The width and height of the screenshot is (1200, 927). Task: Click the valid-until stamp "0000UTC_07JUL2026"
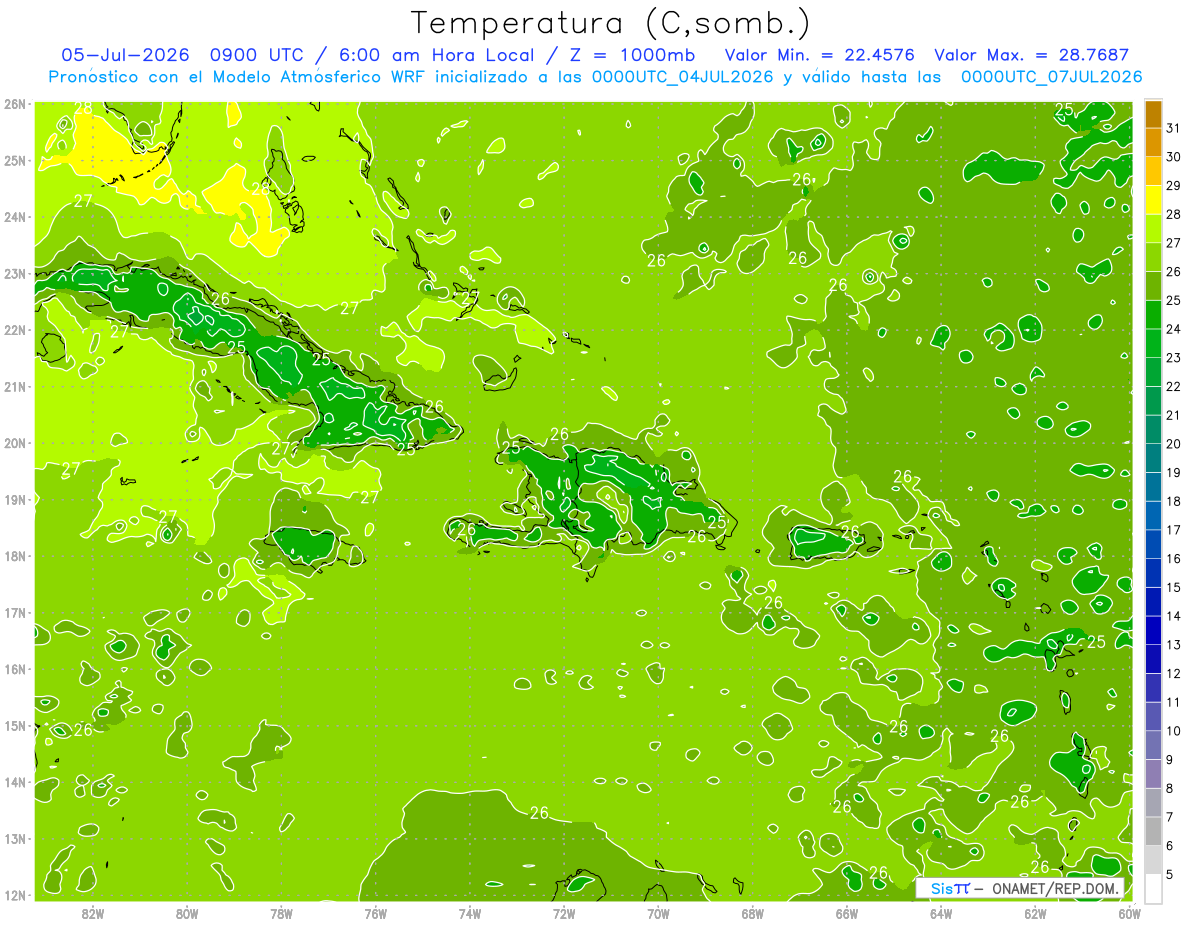[x=1052, y=77]
